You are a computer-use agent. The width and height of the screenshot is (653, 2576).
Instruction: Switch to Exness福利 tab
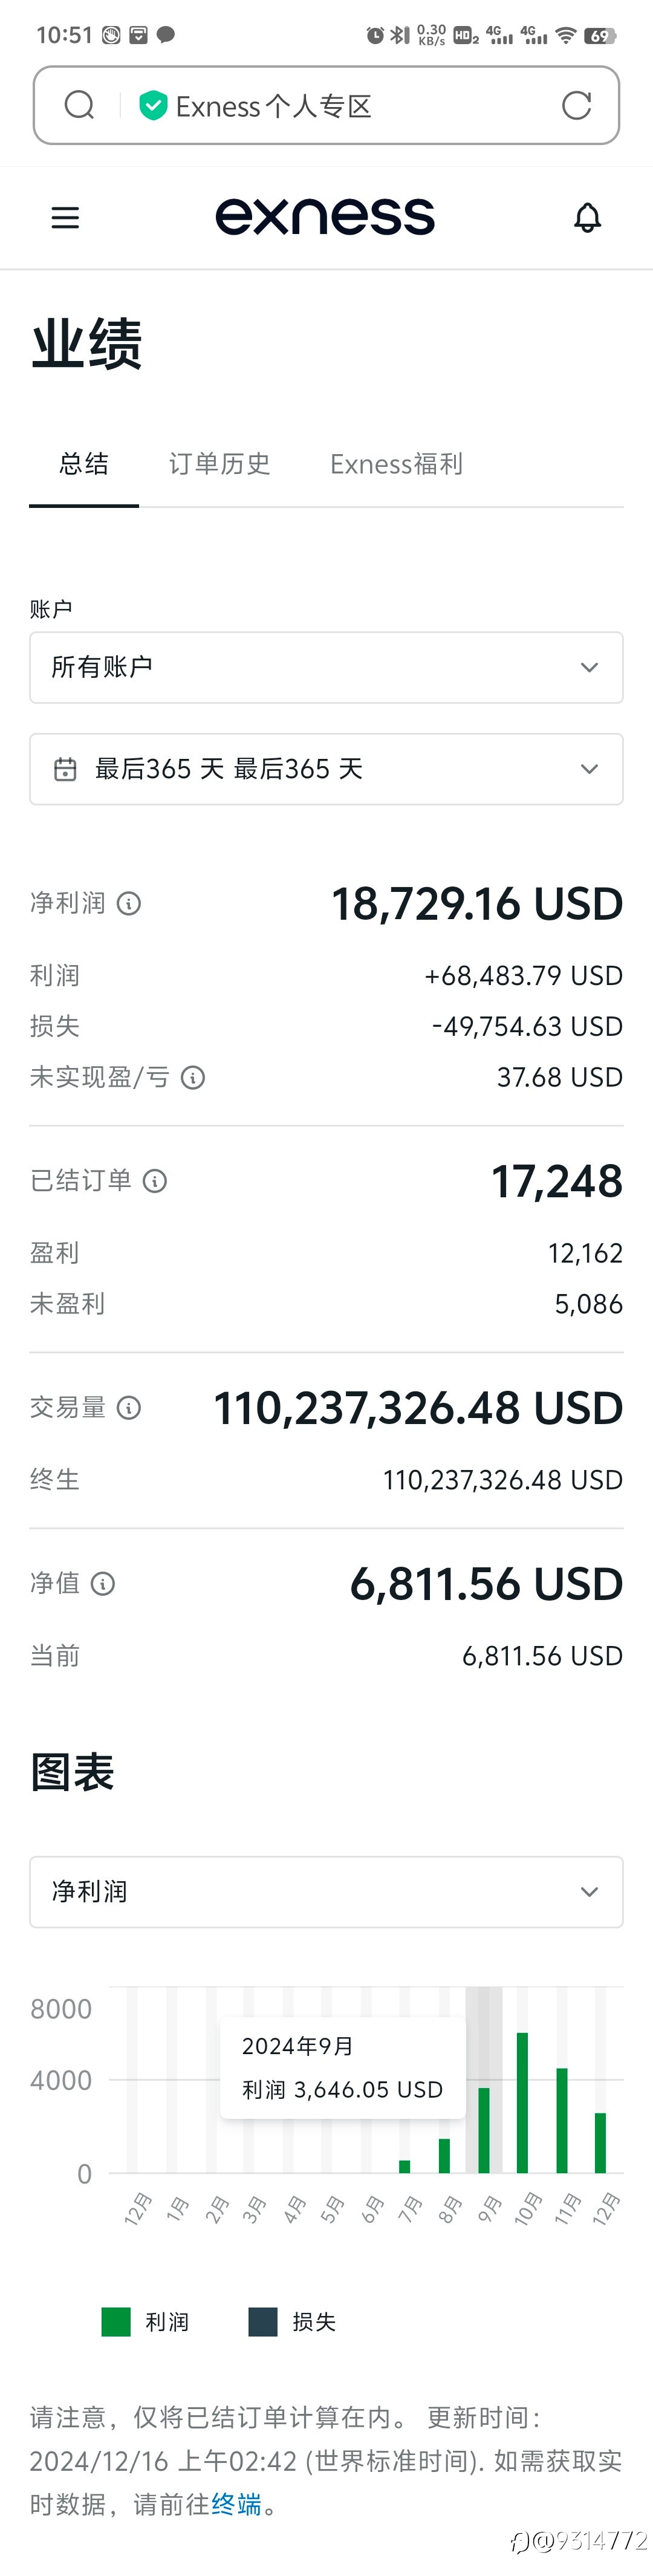pos(396,464)
